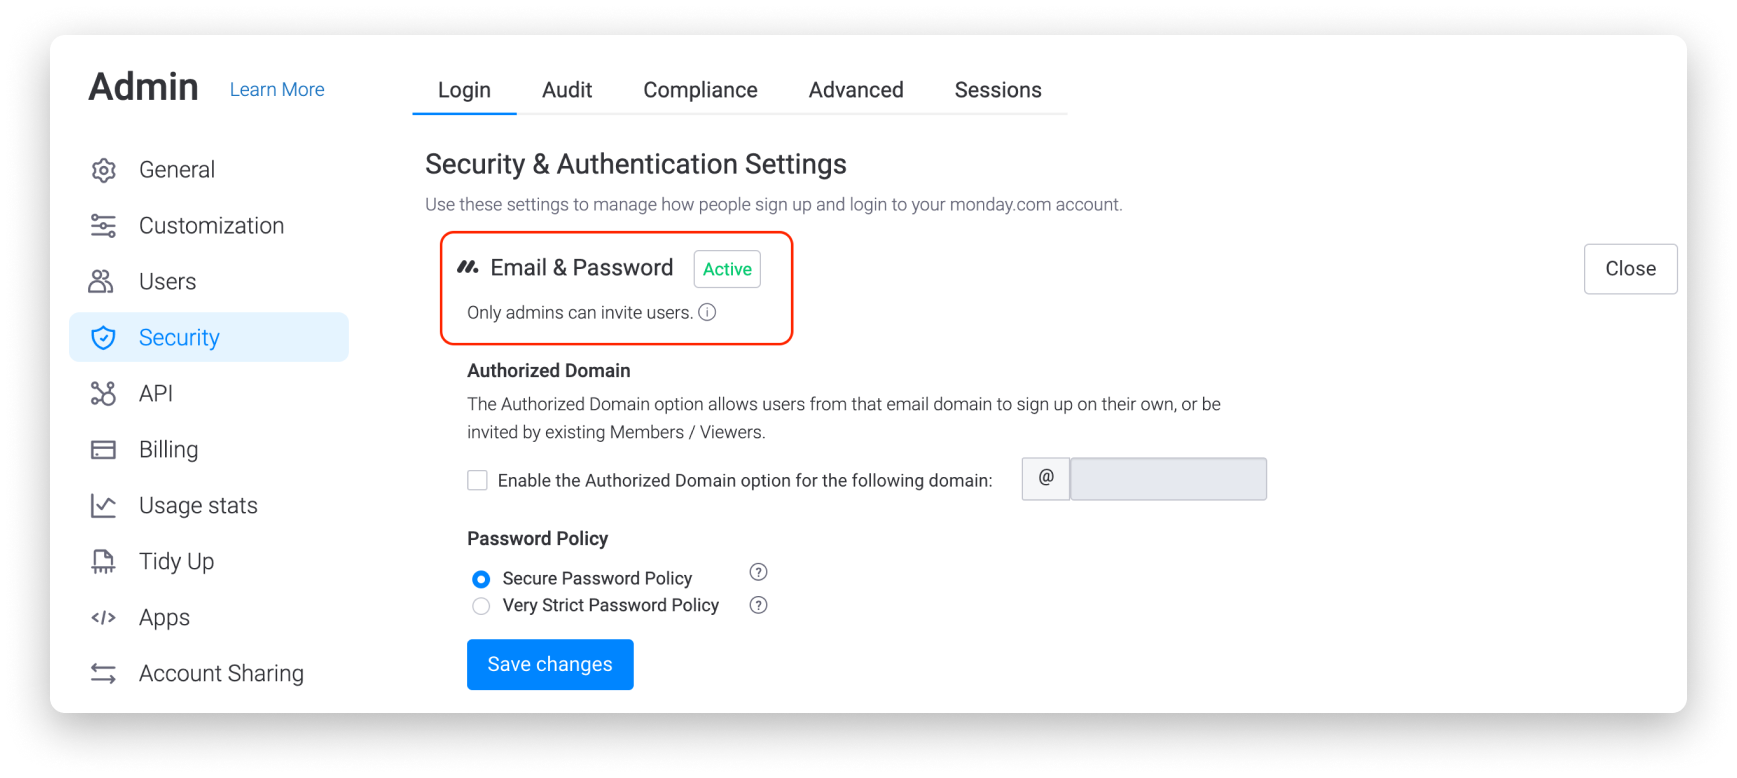Screen dimensions: 1737x778
Task: Click the Tidy Up icon
Action: click(103, 562)
